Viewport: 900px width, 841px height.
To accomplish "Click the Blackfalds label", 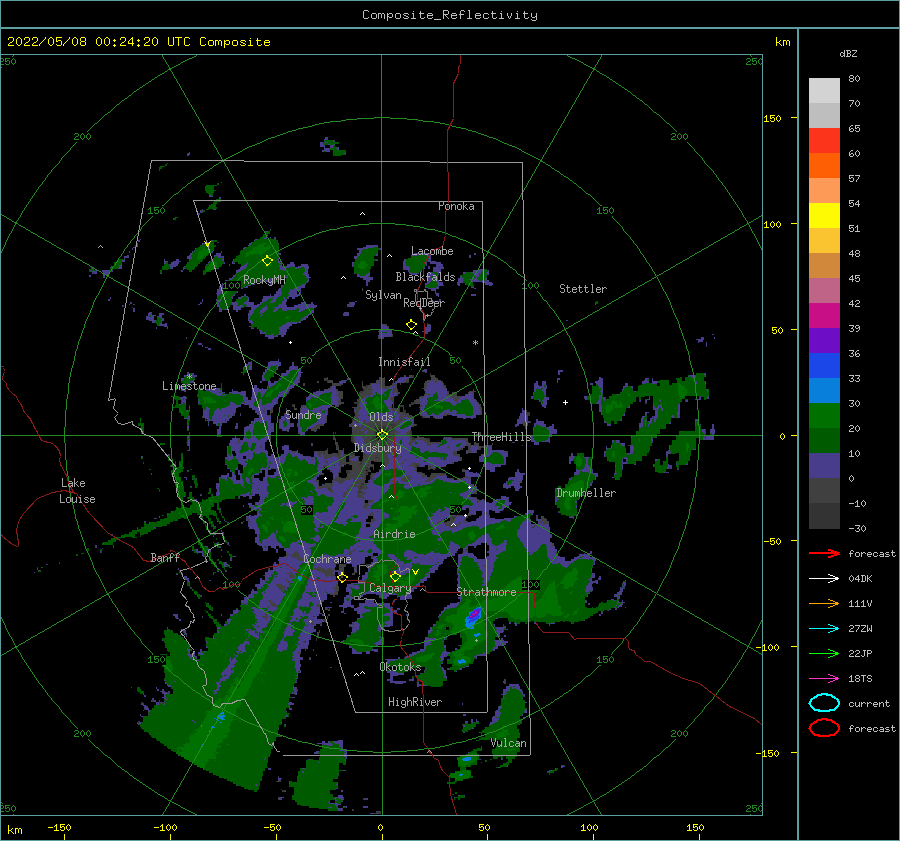I will [x=425, y=277].
